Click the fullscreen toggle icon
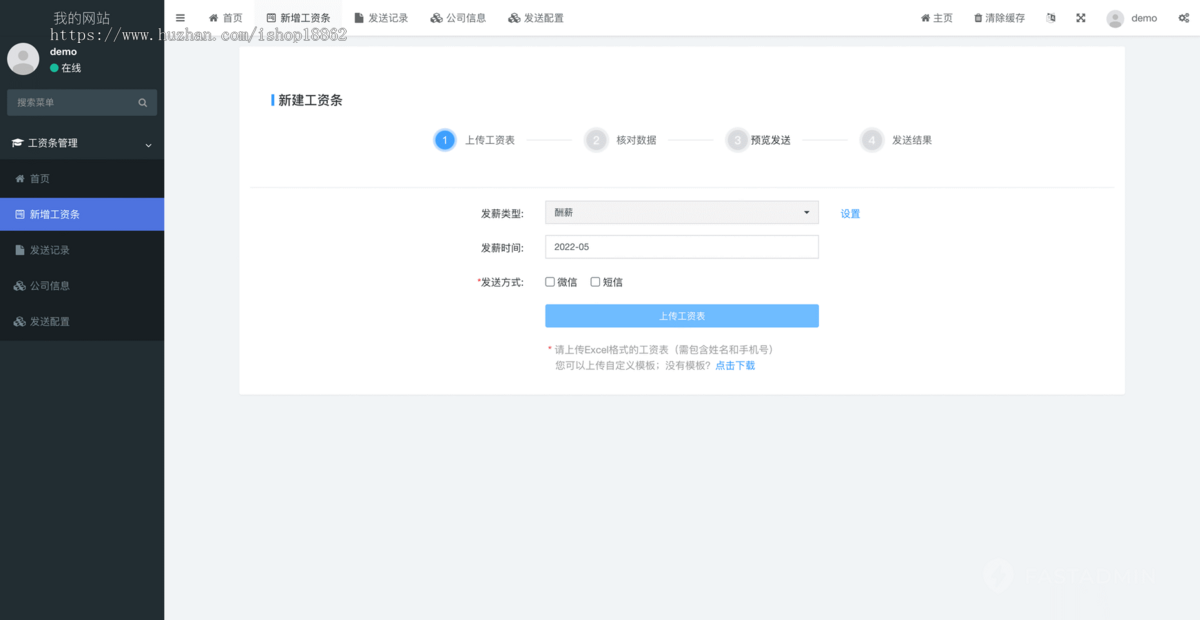The image size is (1200, 620). [x=1080, y=17]
